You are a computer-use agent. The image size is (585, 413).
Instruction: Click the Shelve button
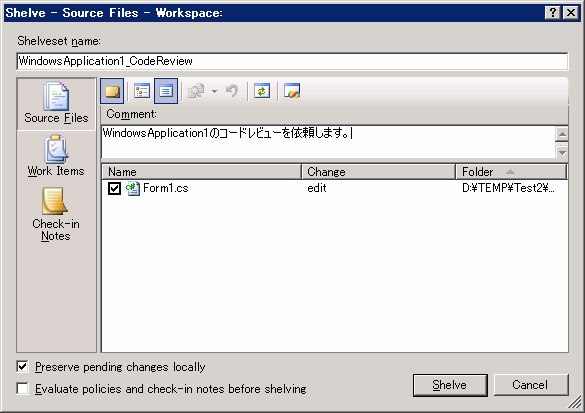click(x=450, y=385)
